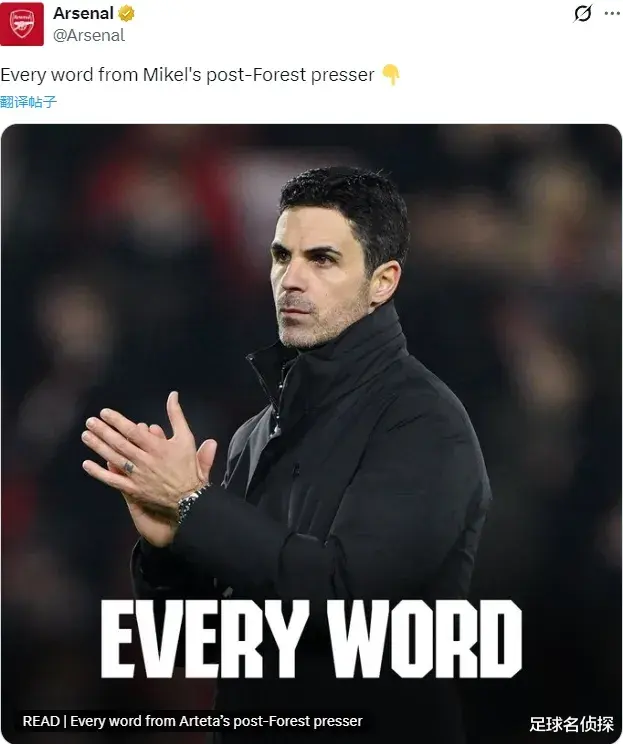
Task: Select the Arsenal display name
Action: point(83,13)
